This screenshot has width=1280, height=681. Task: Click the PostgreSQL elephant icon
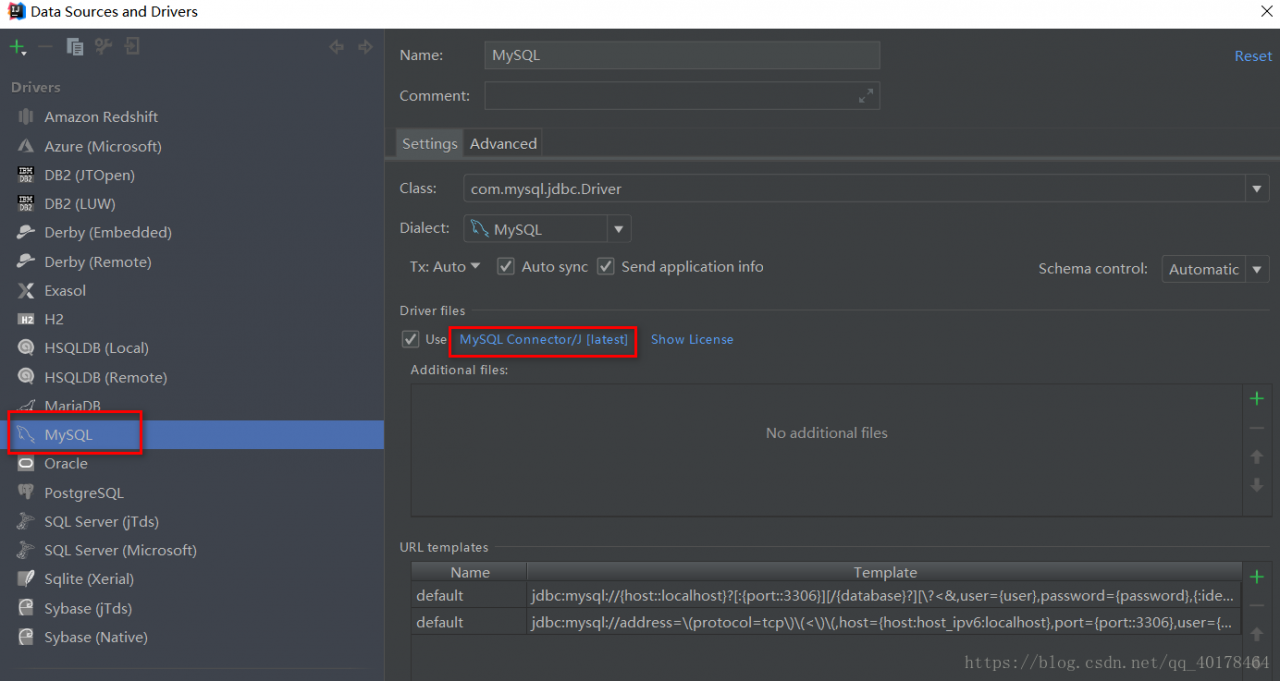tap(26, 492)
